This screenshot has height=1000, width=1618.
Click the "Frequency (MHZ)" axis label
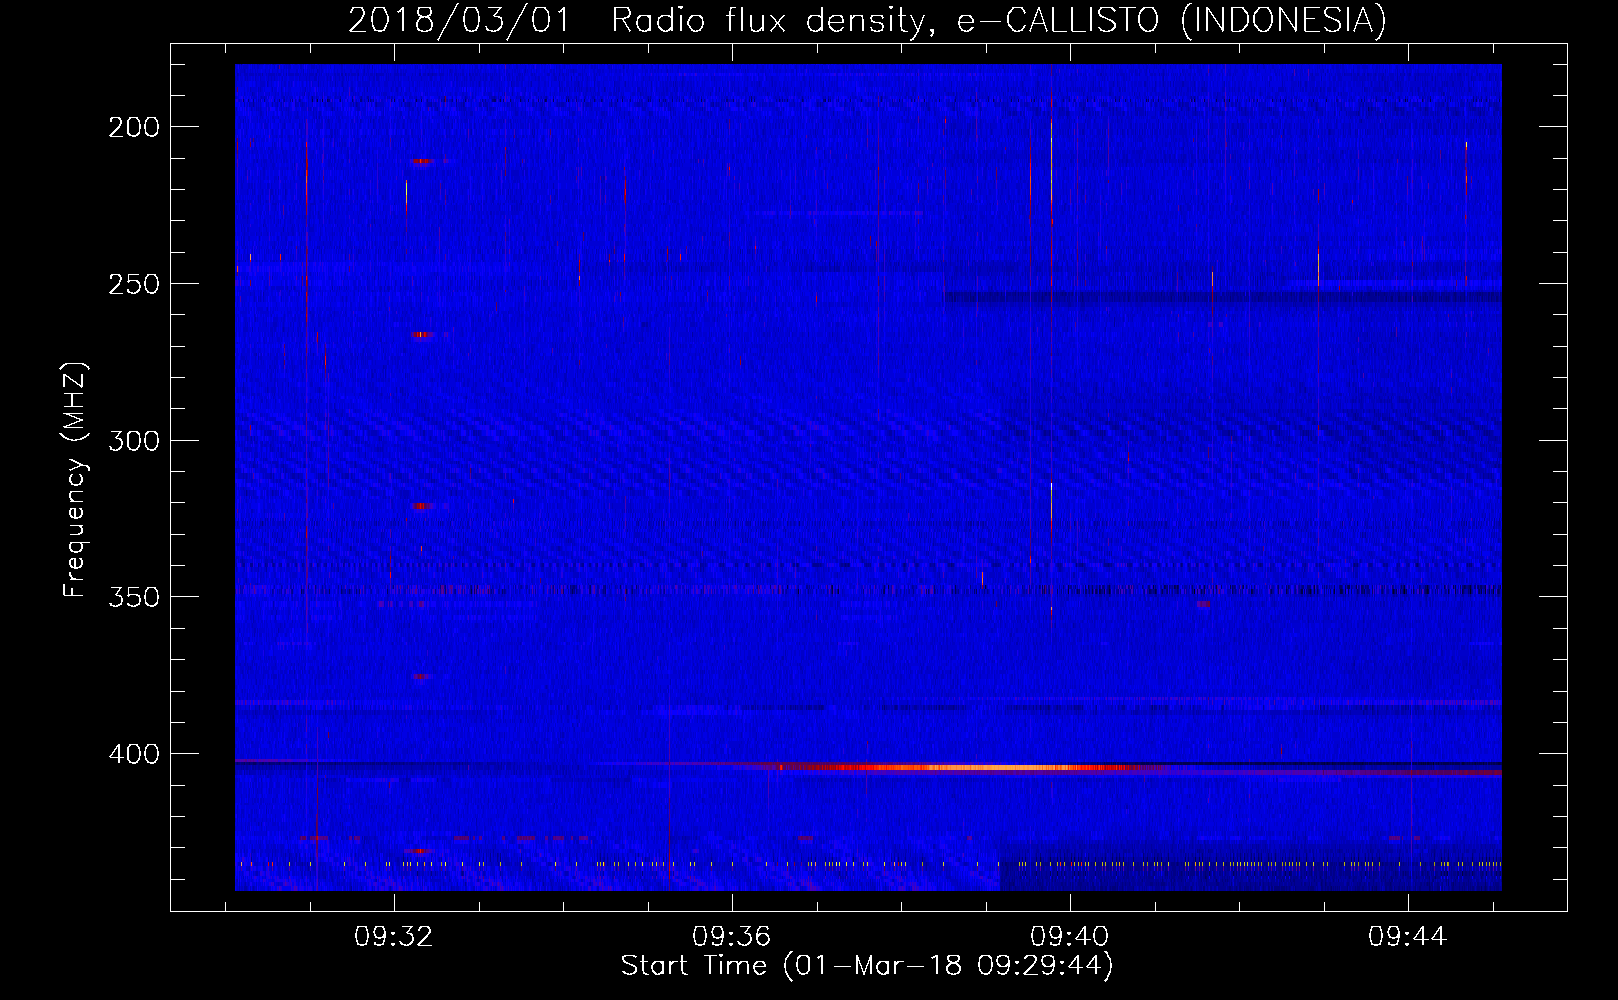click(x=75, y=480)
